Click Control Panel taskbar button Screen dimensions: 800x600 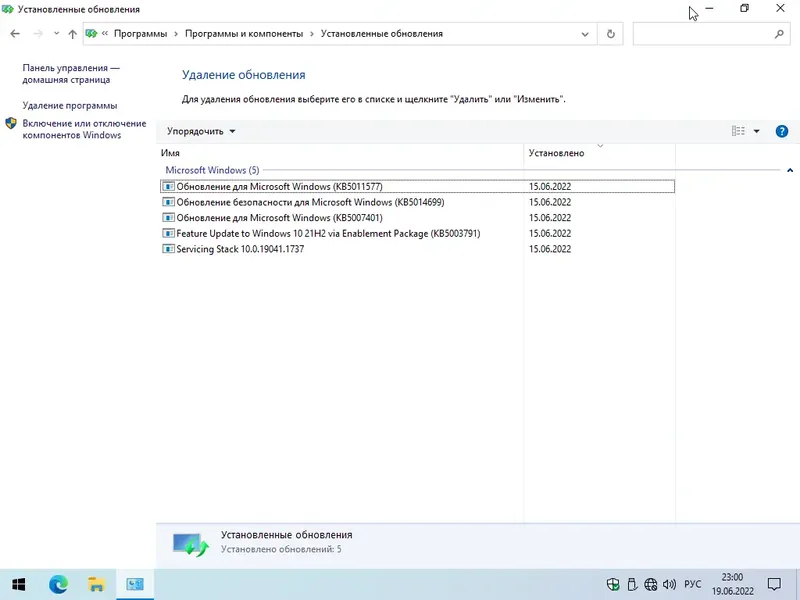pyautogui.click(x=135, y=585)
